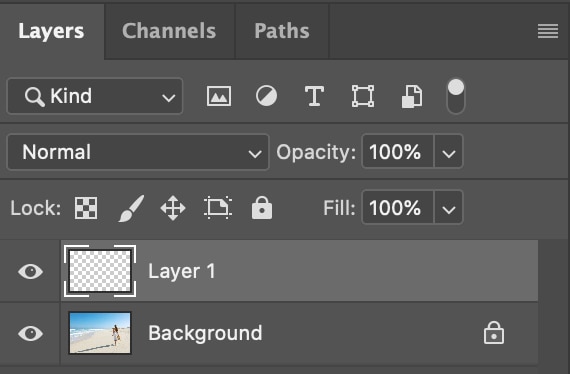The width and height of the screenshot is (570, 374).
Task: Hide Layer 1 using eye icon
Action: [x=31, y=271]
